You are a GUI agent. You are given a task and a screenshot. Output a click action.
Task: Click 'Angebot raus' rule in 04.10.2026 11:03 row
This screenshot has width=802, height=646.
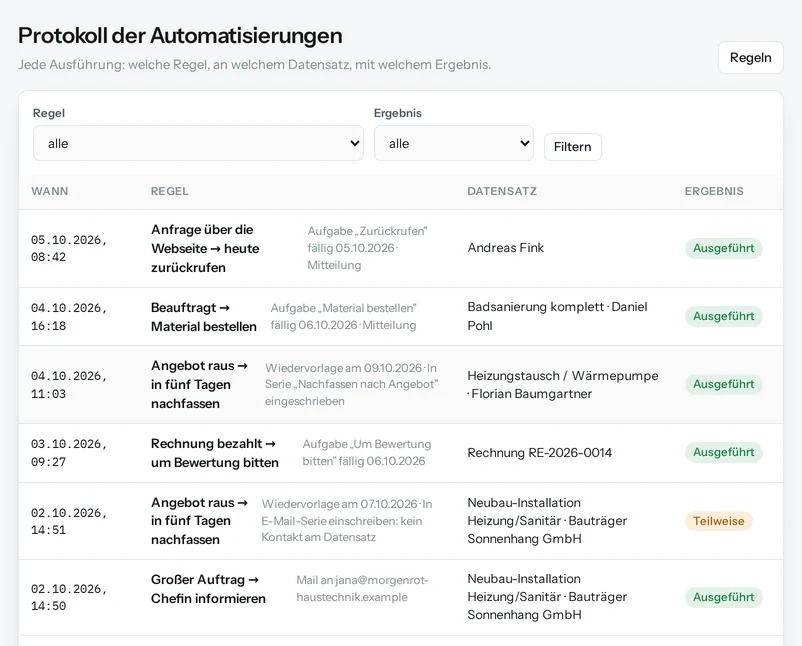point(199,385)
